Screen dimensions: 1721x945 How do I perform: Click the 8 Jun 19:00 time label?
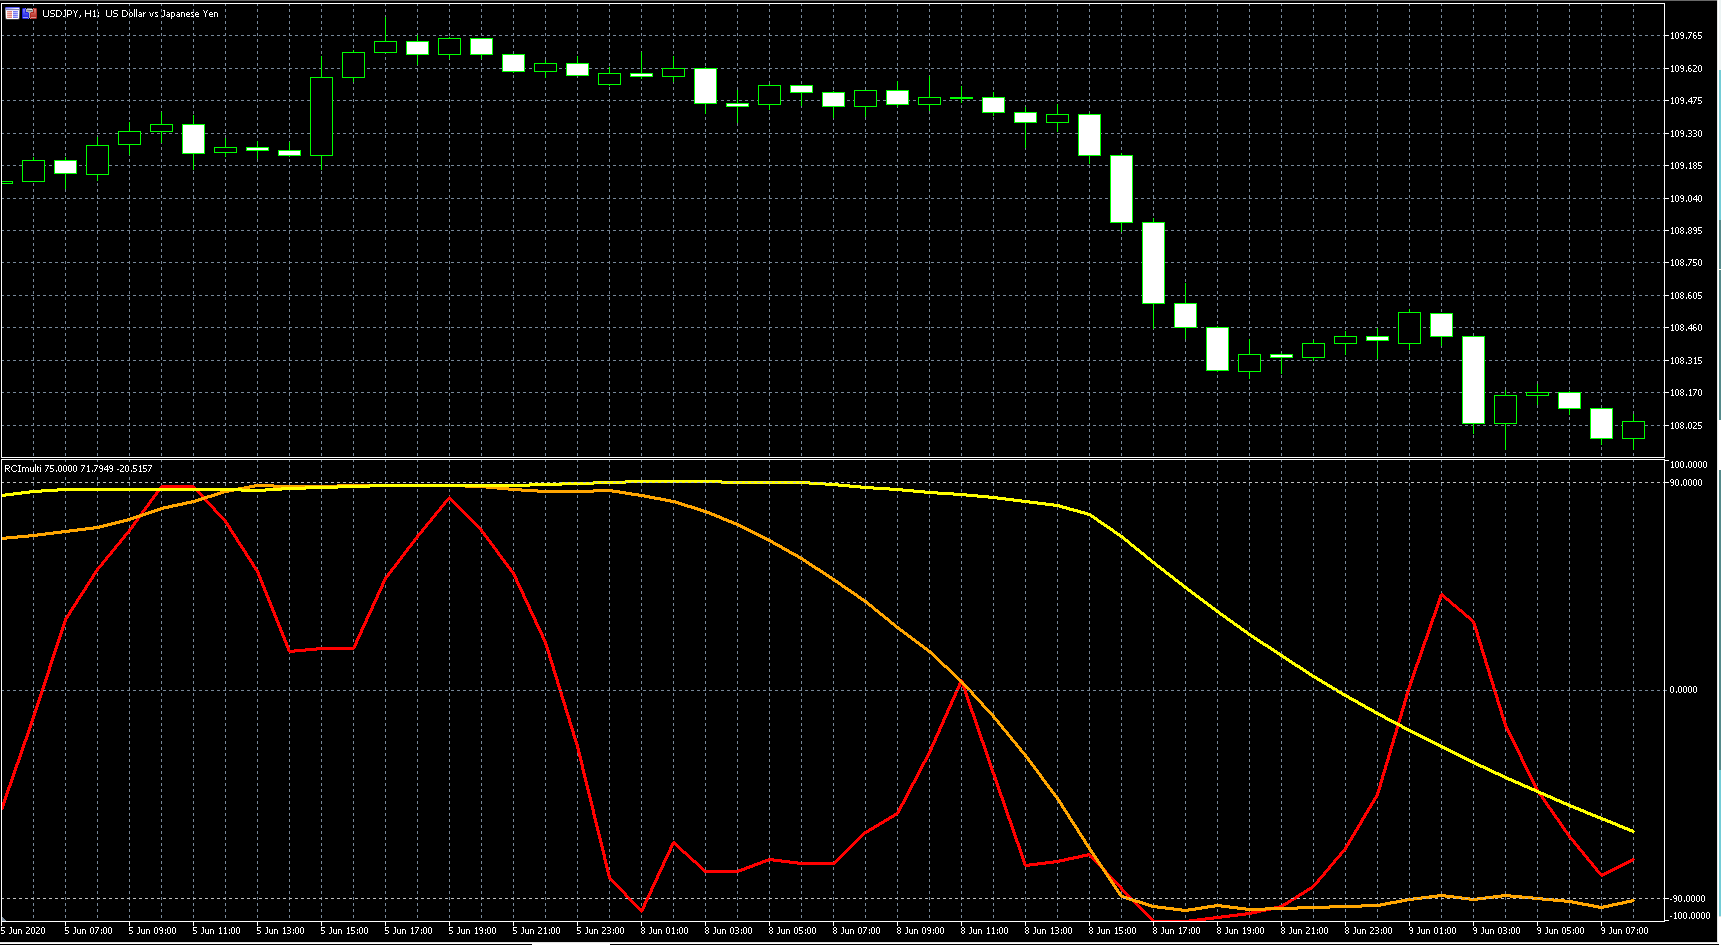coord(1240,931)
